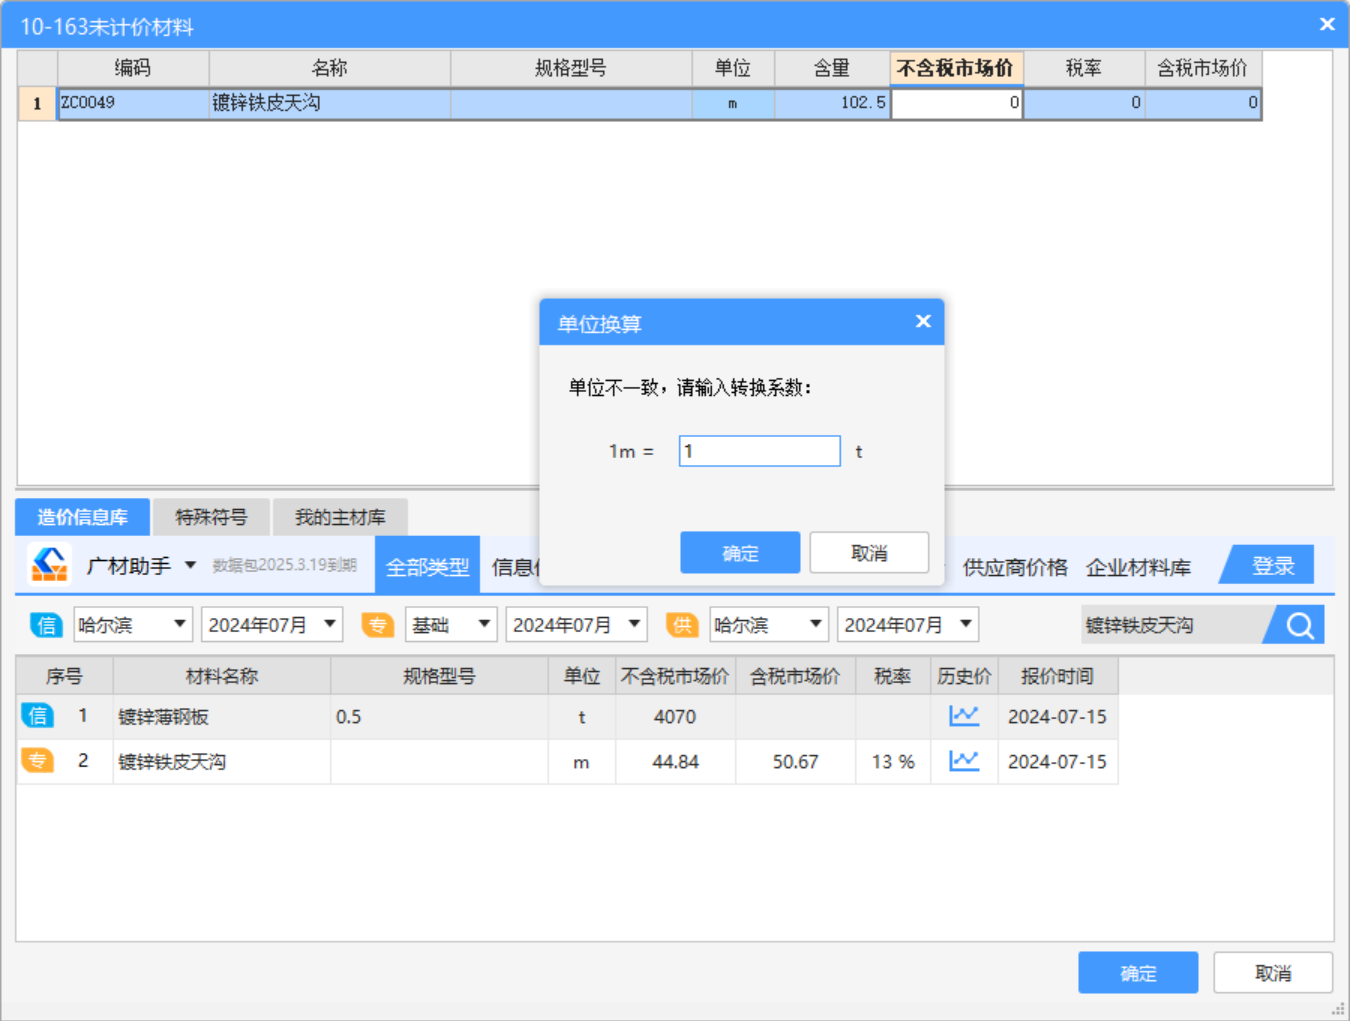Click the search magnifier button

[1299, 625]
